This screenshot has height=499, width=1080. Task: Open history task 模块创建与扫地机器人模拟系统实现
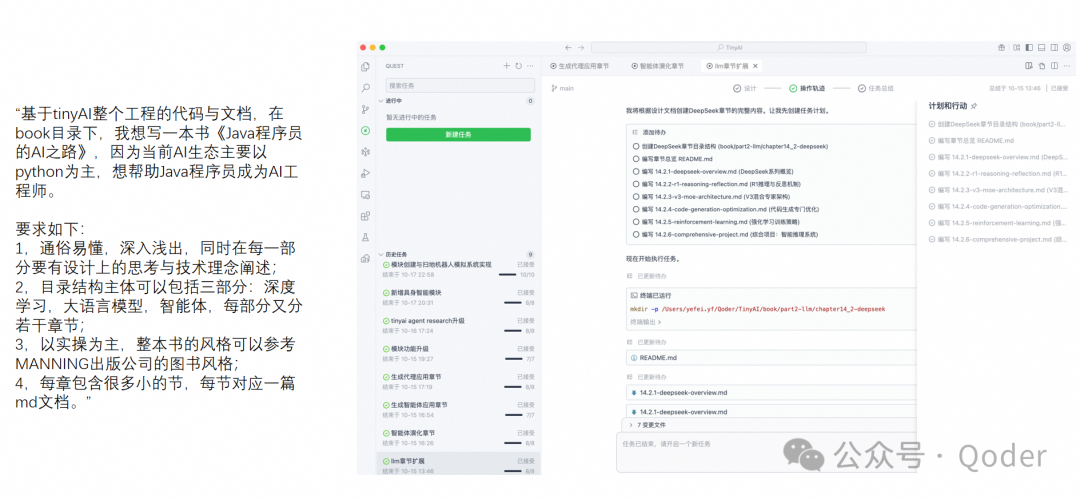pos(459,269)
